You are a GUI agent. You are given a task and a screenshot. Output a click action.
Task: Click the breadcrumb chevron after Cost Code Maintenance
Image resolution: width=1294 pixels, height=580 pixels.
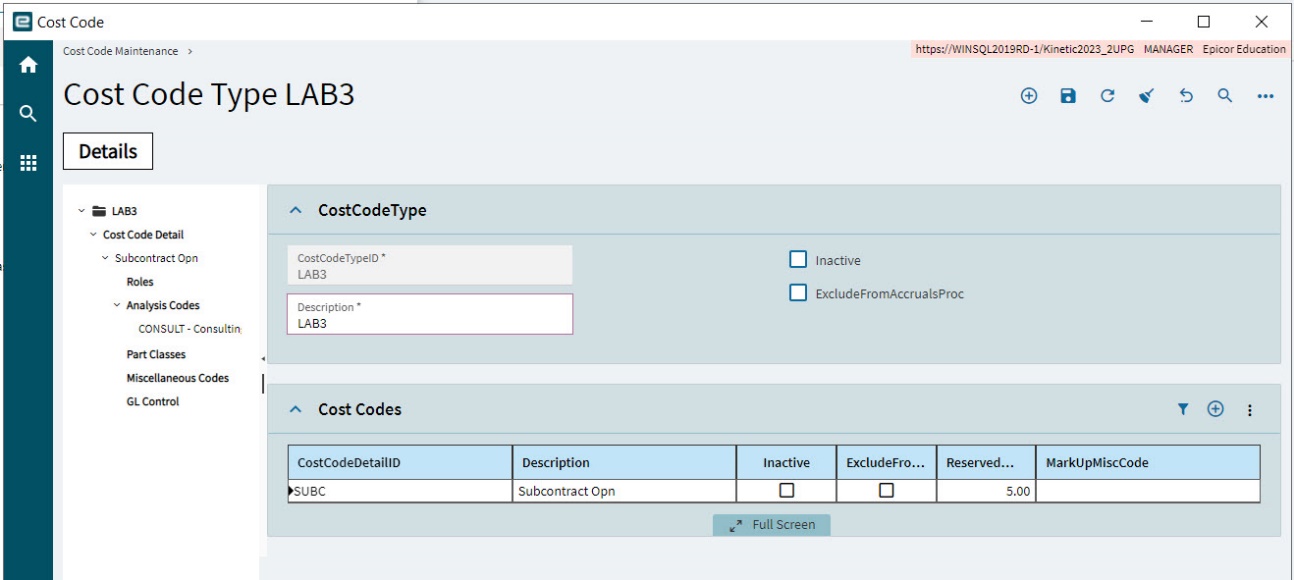(190, 51)
